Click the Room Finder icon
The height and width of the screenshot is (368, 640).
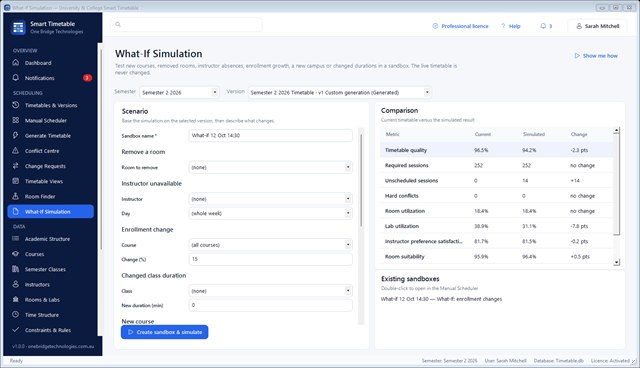point(16,196)
